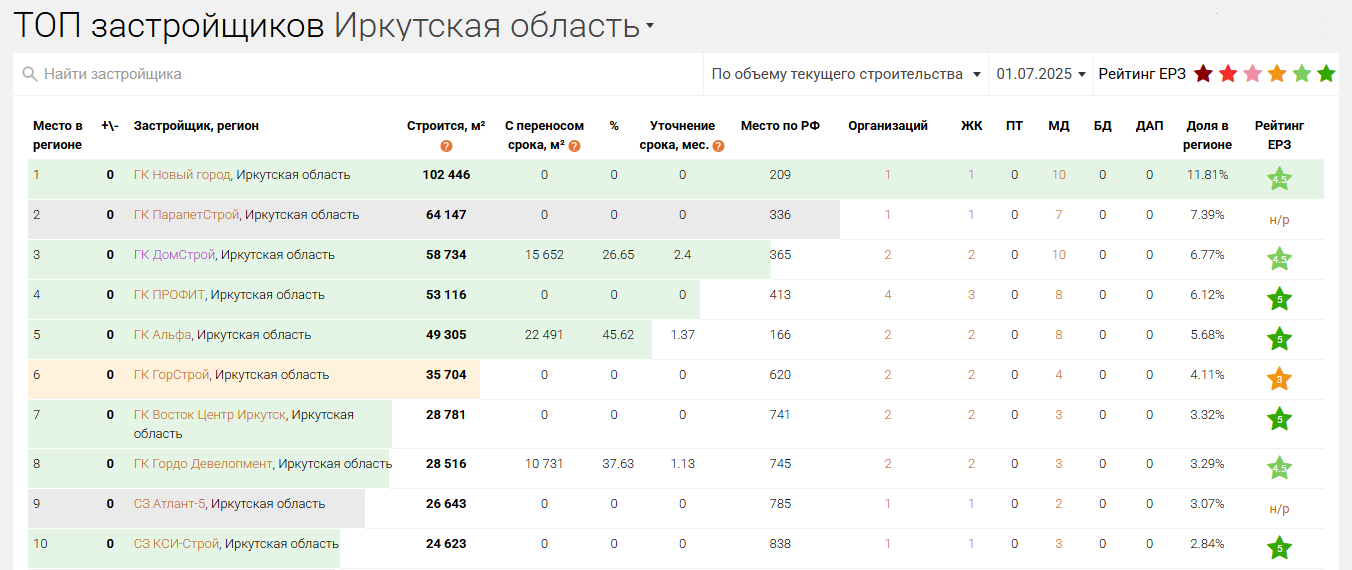Open the Иркутская область region dropdown

pos(650,27)
